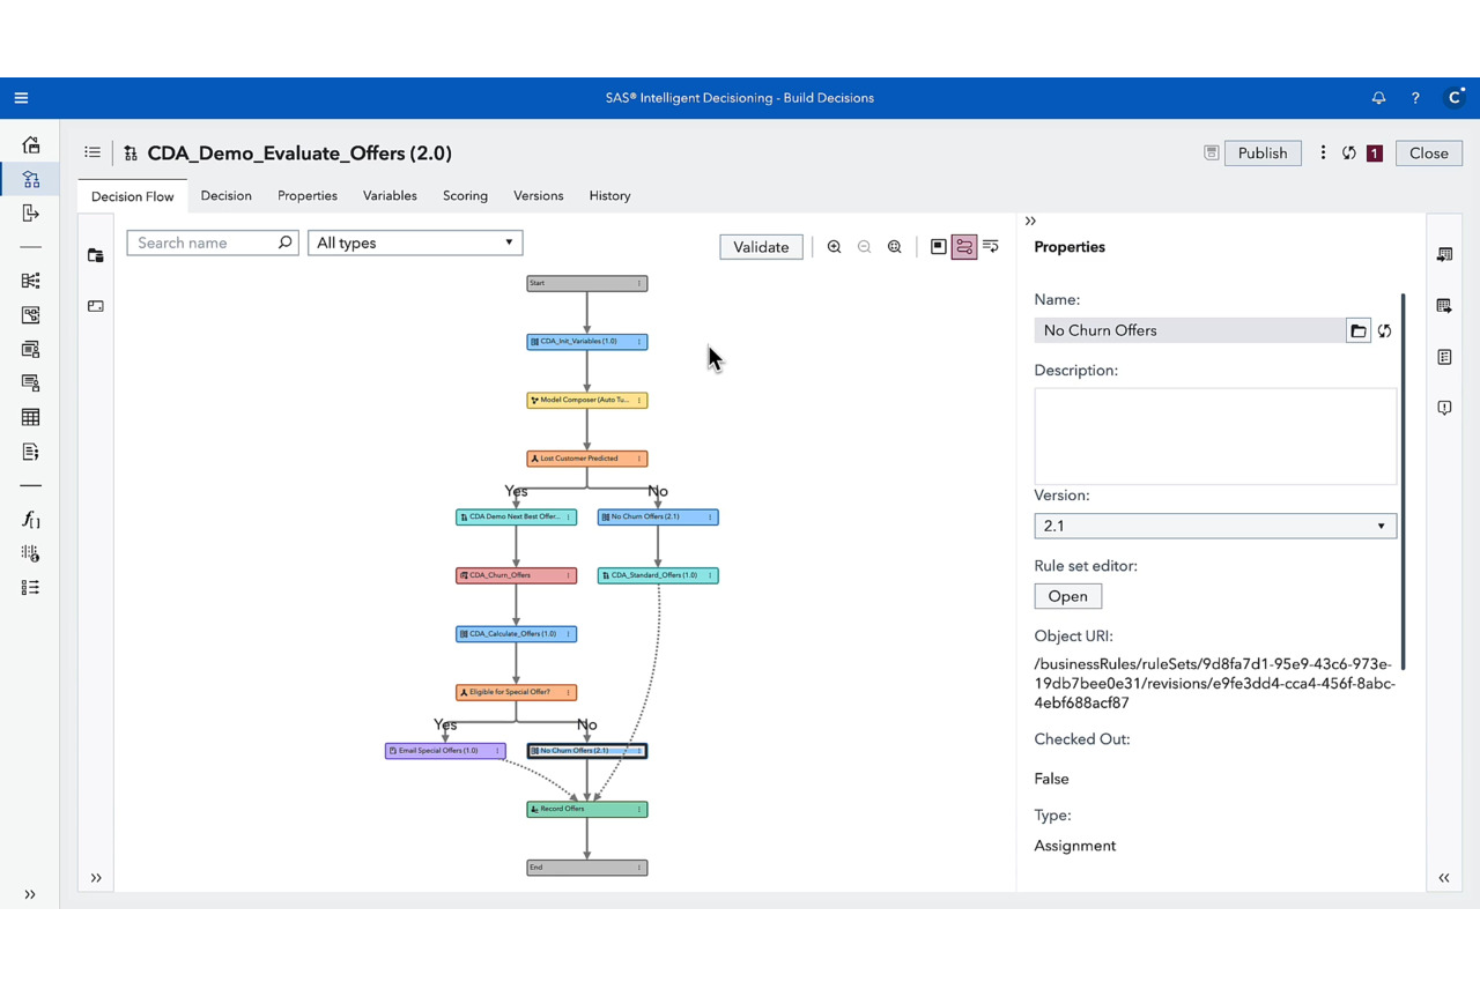1480x987 pixels.
Task: Select the Decisions icon in sidebar
Action: pyautogui.click(x=31, y=179)
